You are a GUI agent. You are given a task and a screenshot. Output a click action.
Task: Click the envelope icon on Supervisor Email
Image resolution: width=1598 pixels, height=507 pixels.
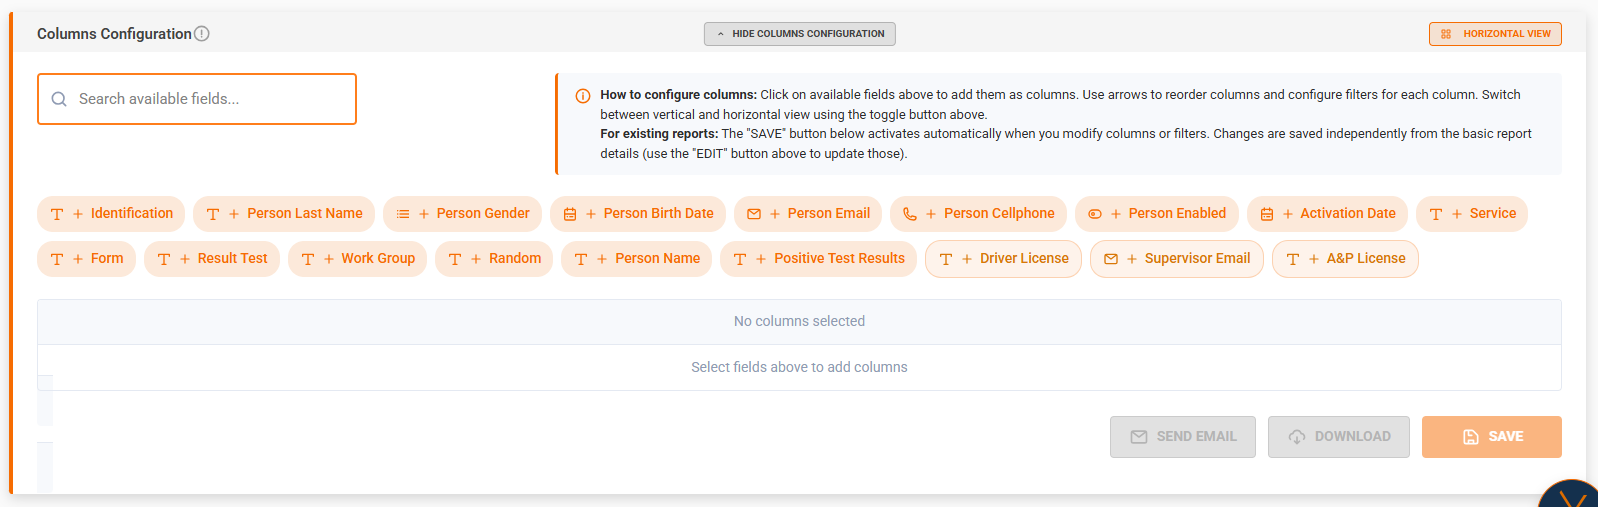(1111, 259)
